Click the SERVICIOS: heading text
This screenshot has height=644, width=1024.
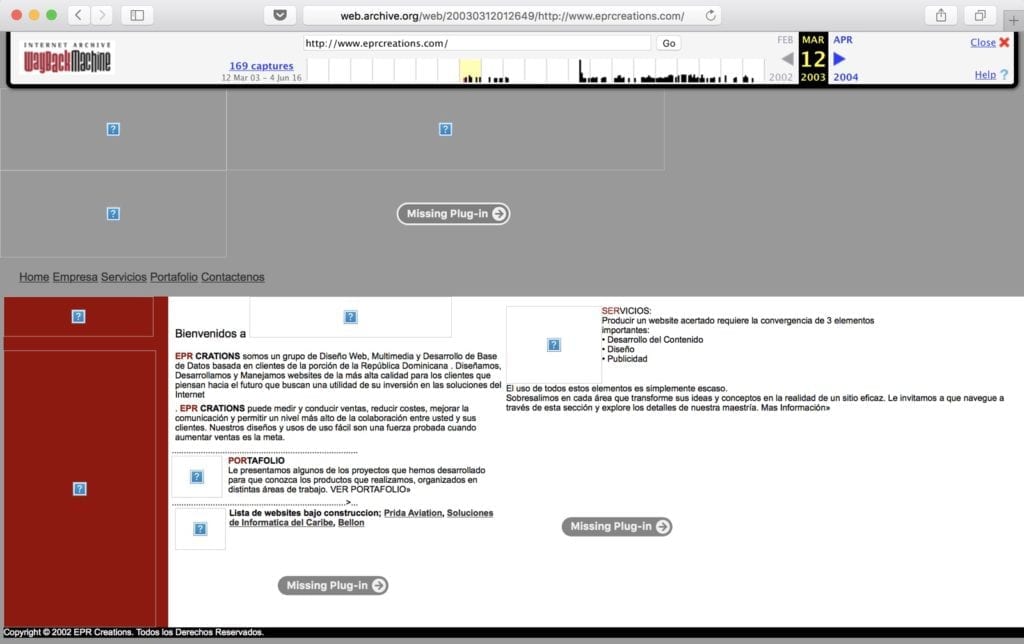626,311
